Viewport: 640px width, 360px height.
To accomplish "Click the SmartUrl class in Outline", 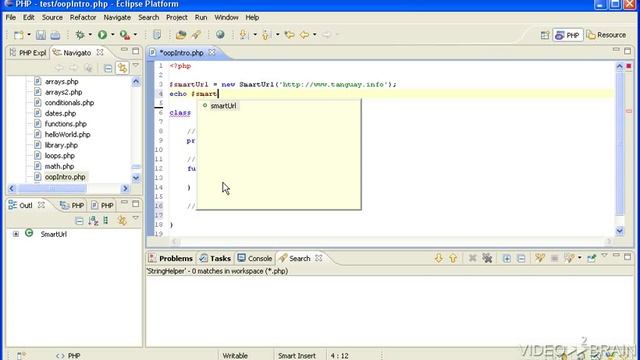I will tap(53, 234).
